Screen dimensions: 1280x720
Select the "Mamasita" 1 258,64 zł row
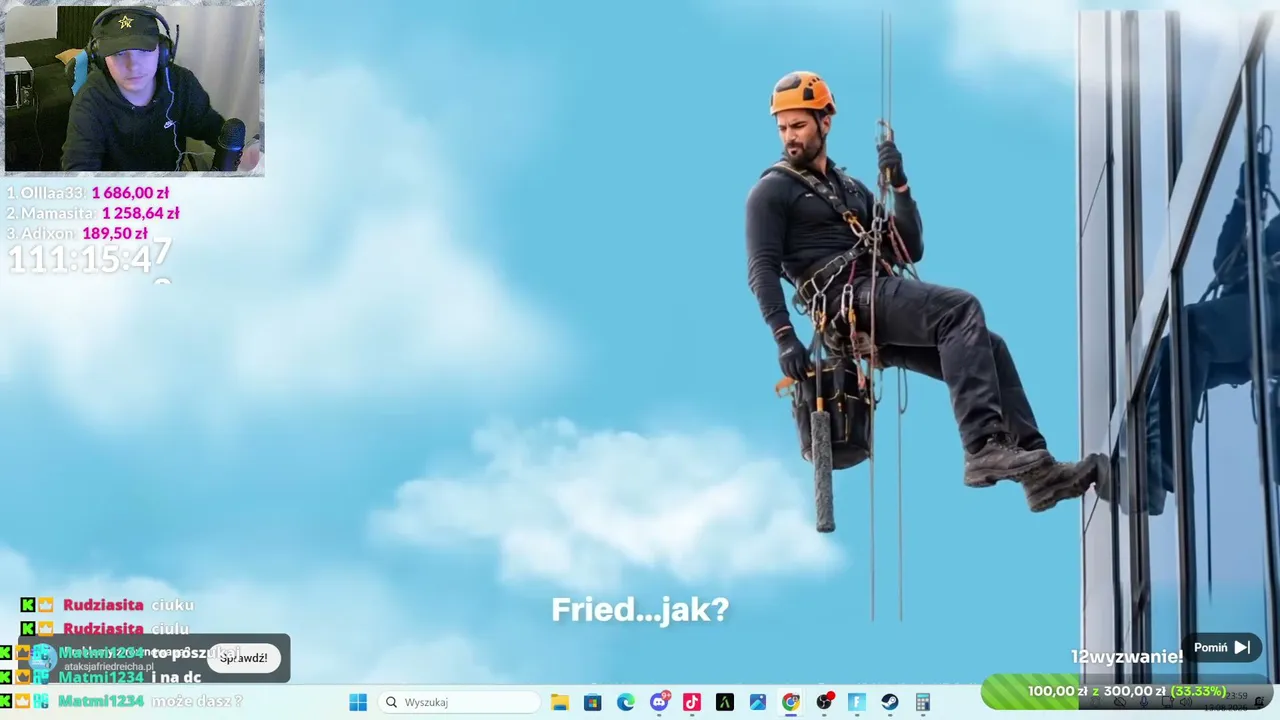[x=93, y=213]
